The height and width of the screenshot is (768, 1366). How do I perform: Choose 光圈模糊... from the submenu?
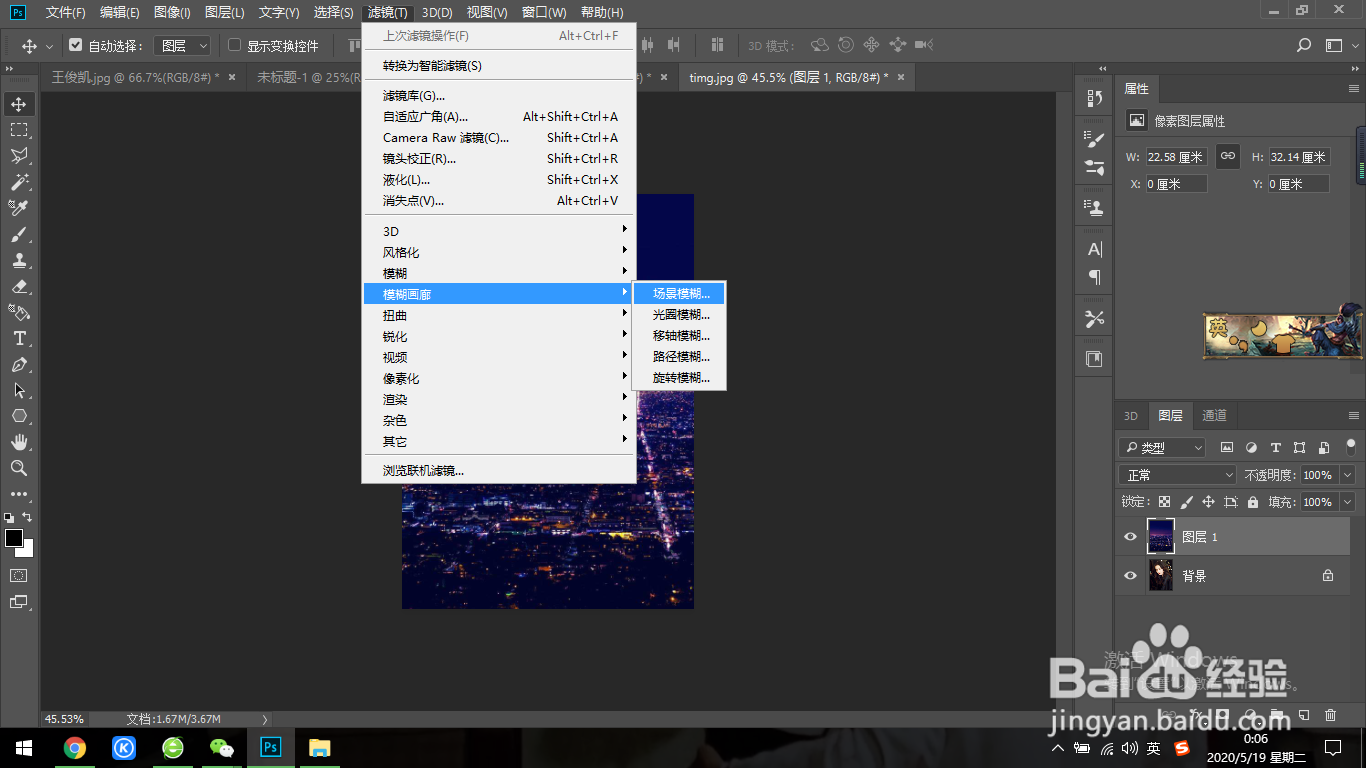point(680,315)
